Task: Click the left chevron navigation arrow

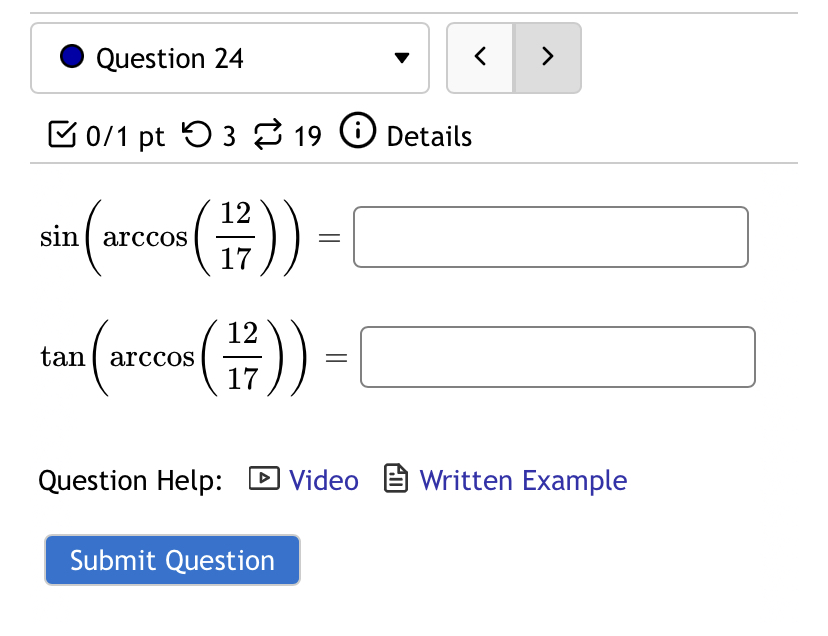Action: coord(480,57)
